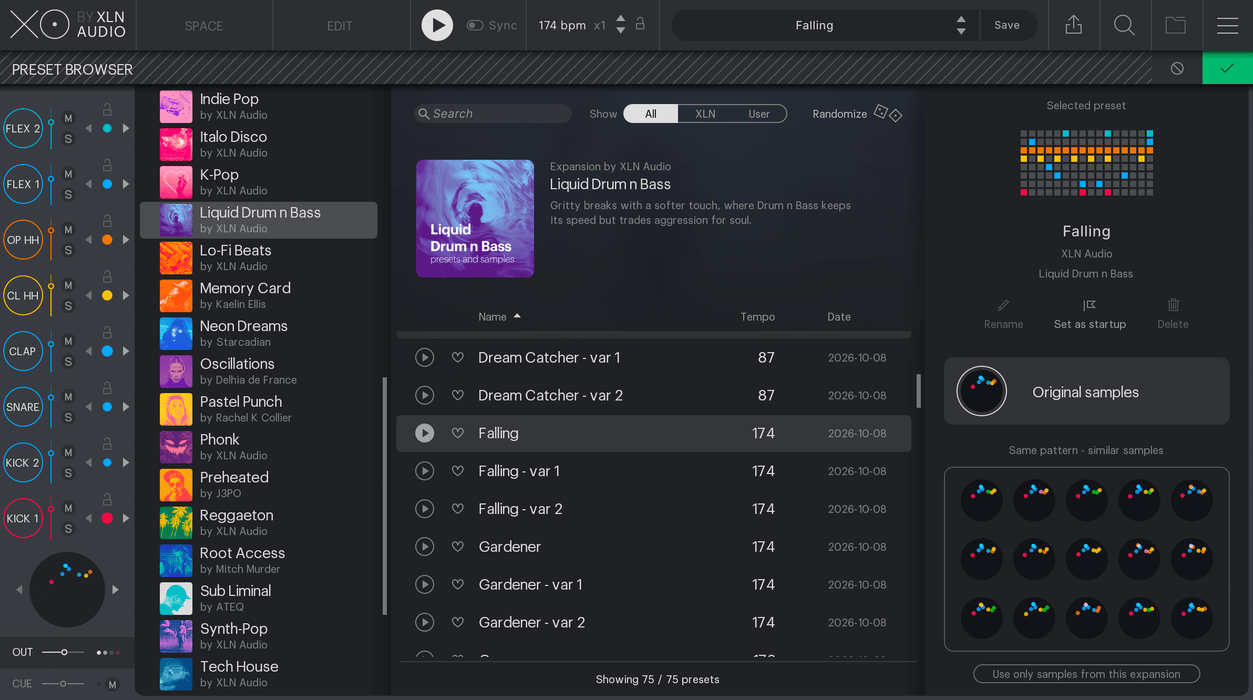The height and width of the screenshot is (700, 1253).
Task: Next sample arrow for SNARE channel
Action: [126, 407]
